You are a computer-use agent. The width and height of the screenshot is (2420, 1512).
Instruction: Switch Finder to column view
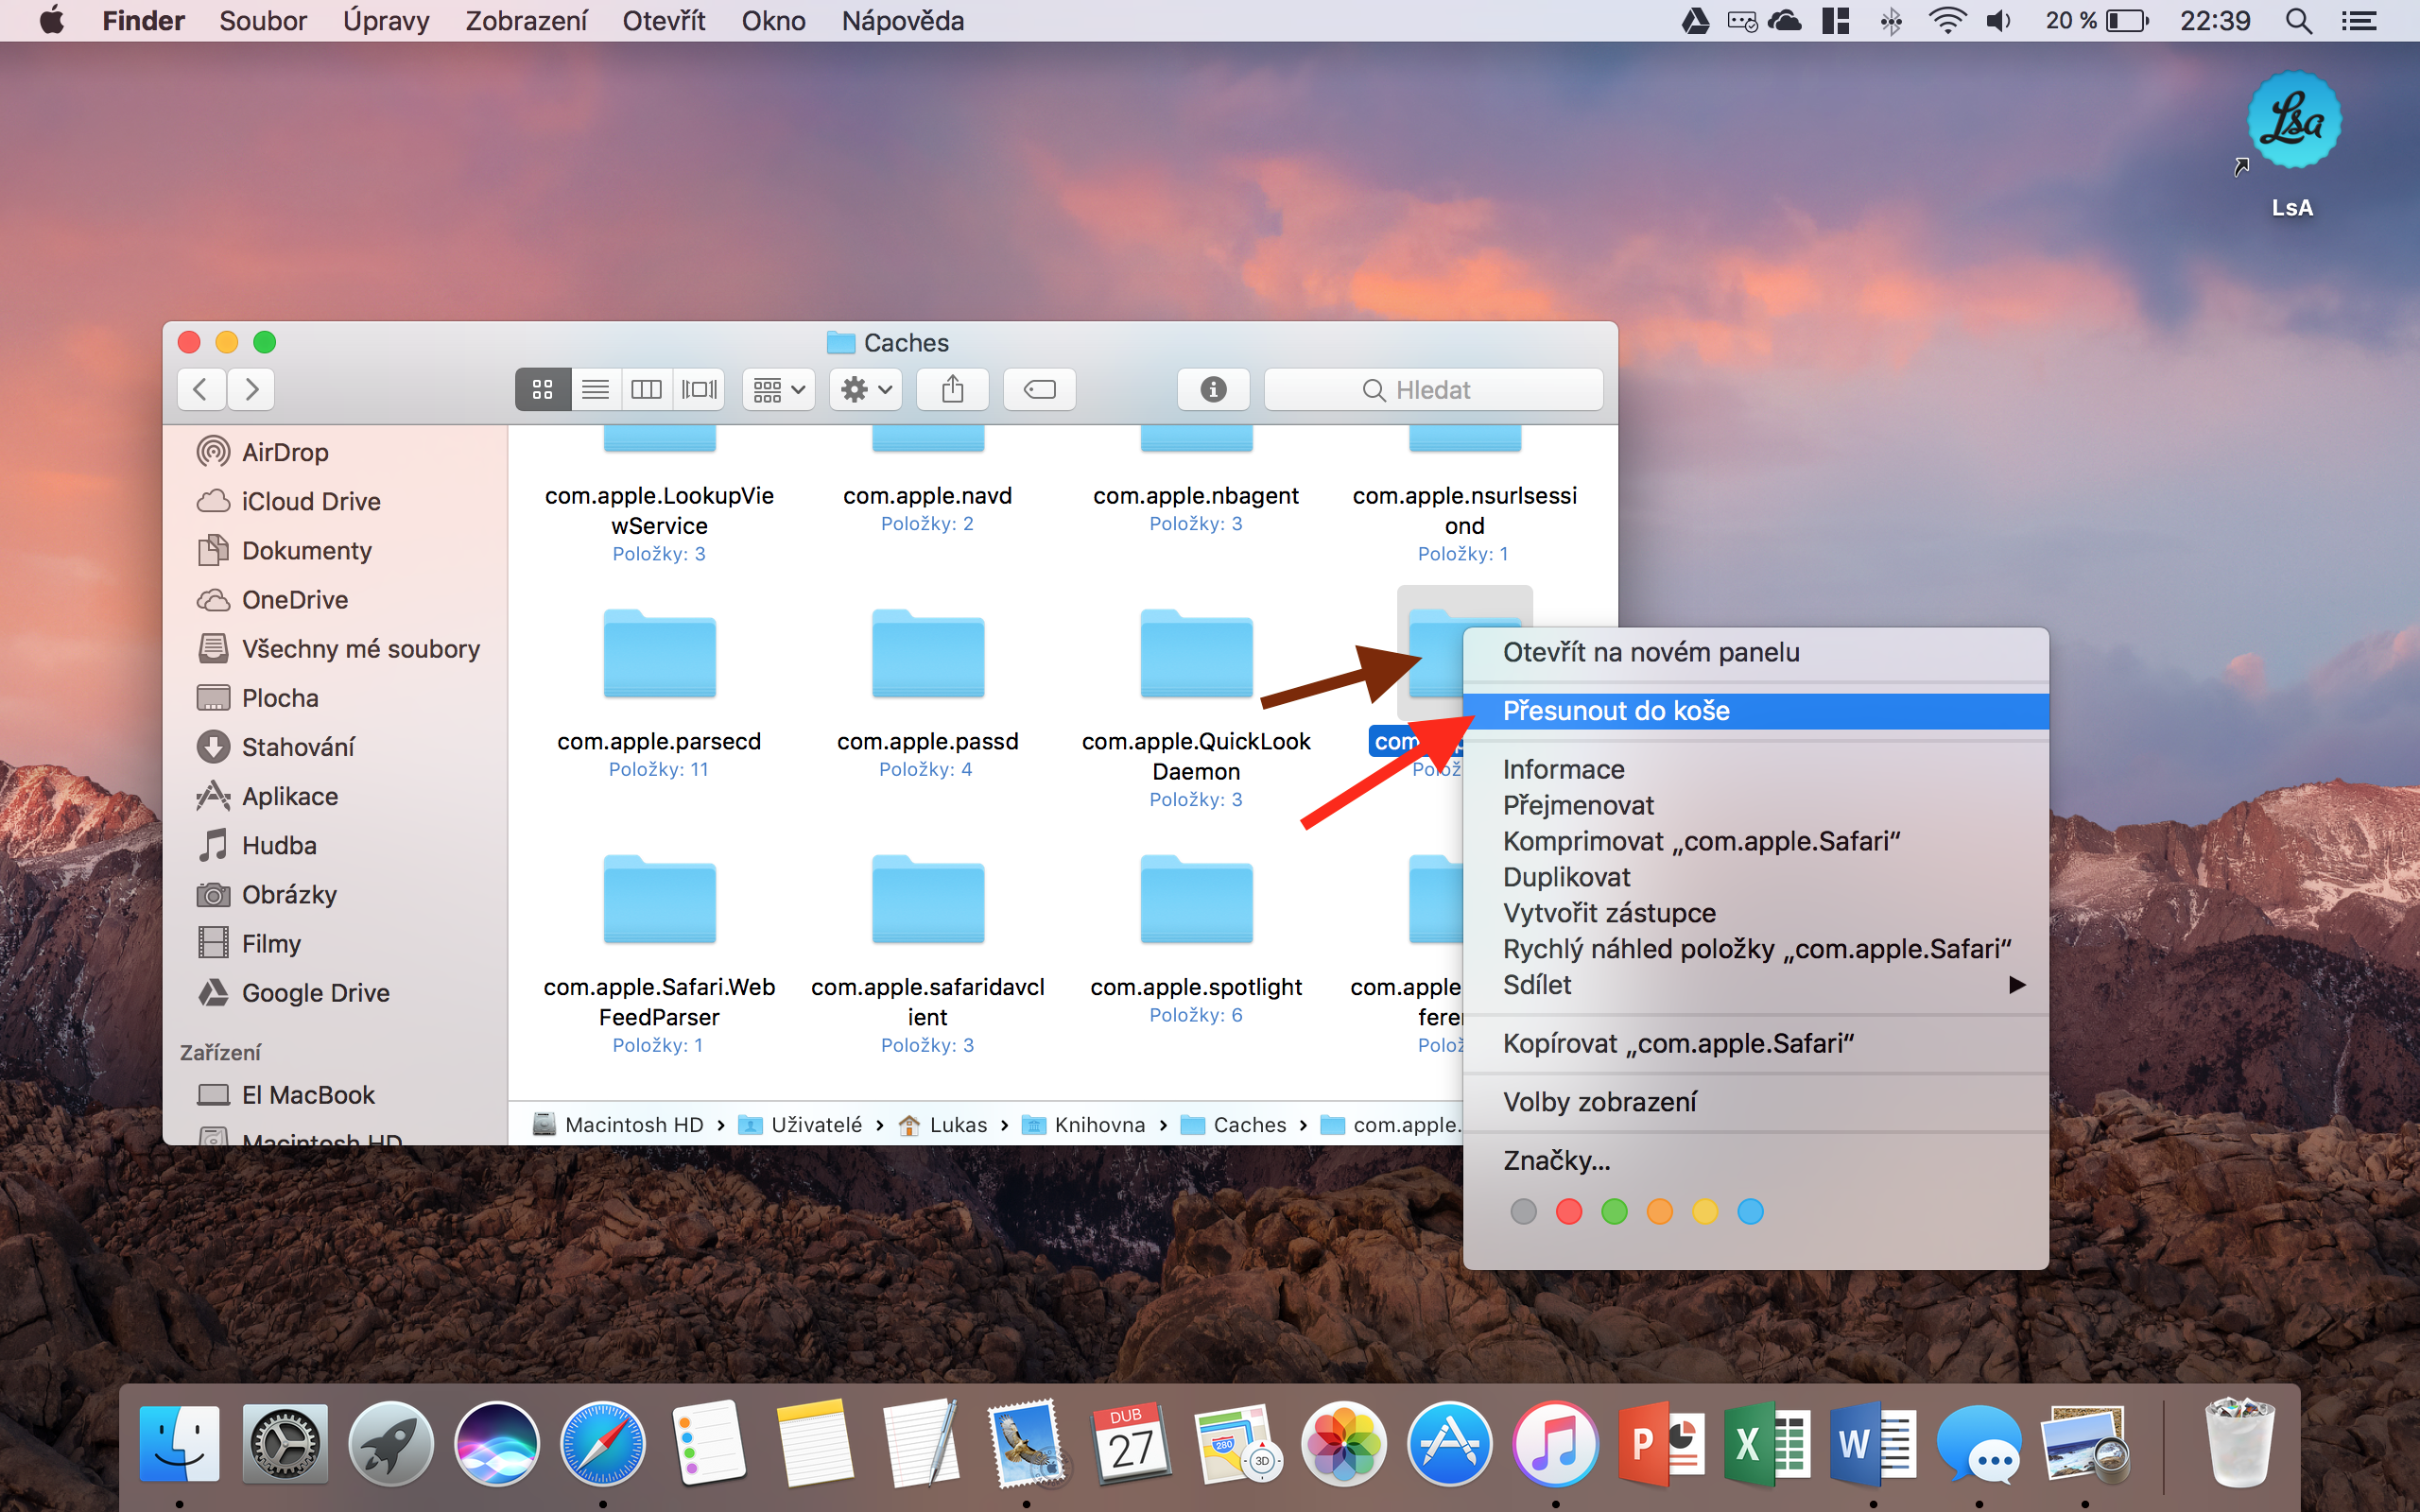click(646, 389)
